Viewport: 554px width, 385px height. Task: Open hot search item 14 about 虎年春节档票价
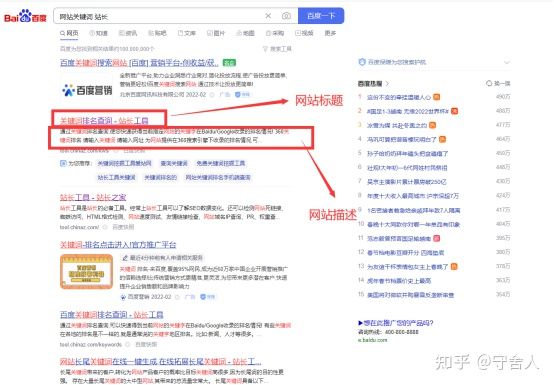[399, 281]
